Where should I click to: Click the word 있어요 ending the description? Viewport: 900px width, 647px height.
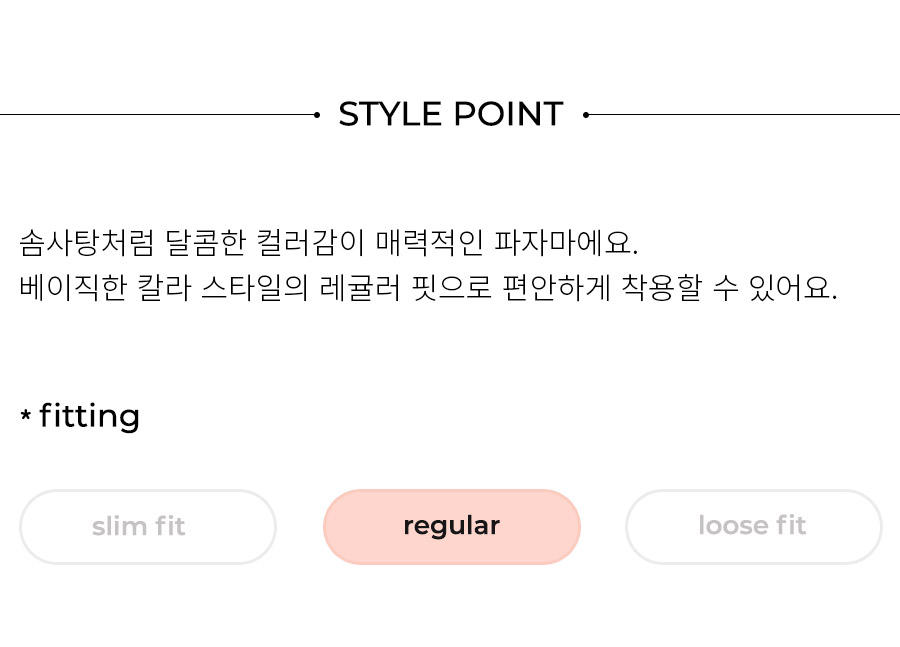[793, 288]
